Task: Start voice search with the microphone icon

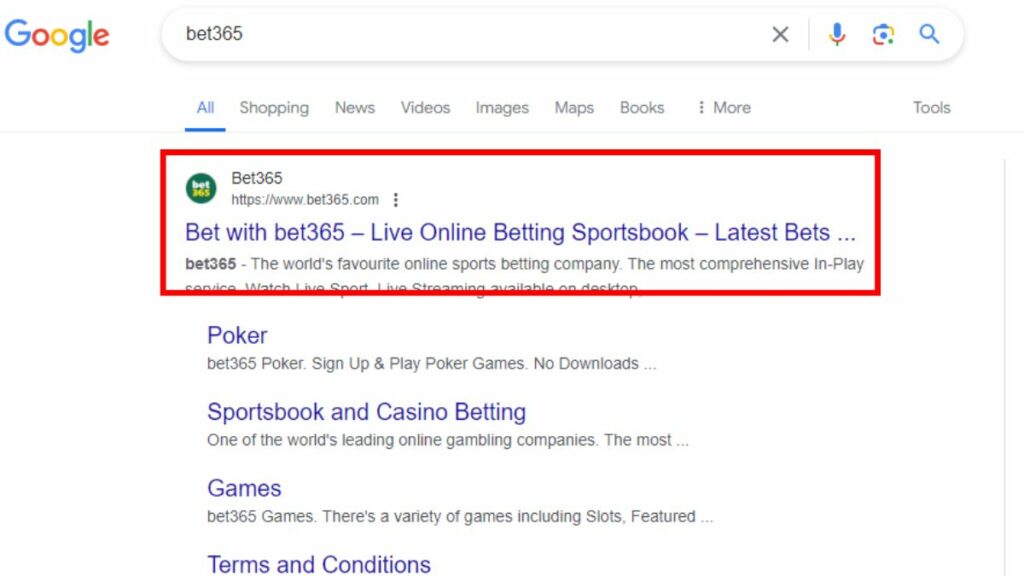Action: pos(837,34)
